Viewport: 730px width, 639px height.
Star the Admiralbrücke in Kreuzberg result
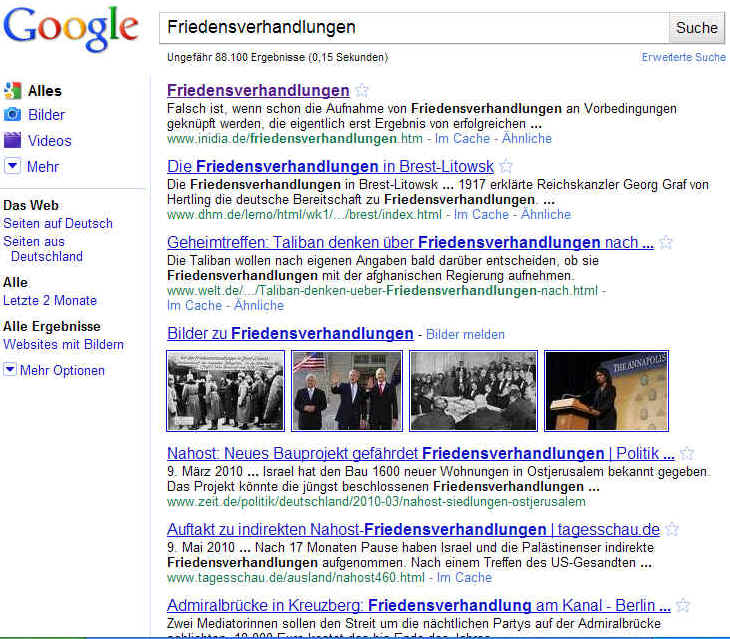683,605
